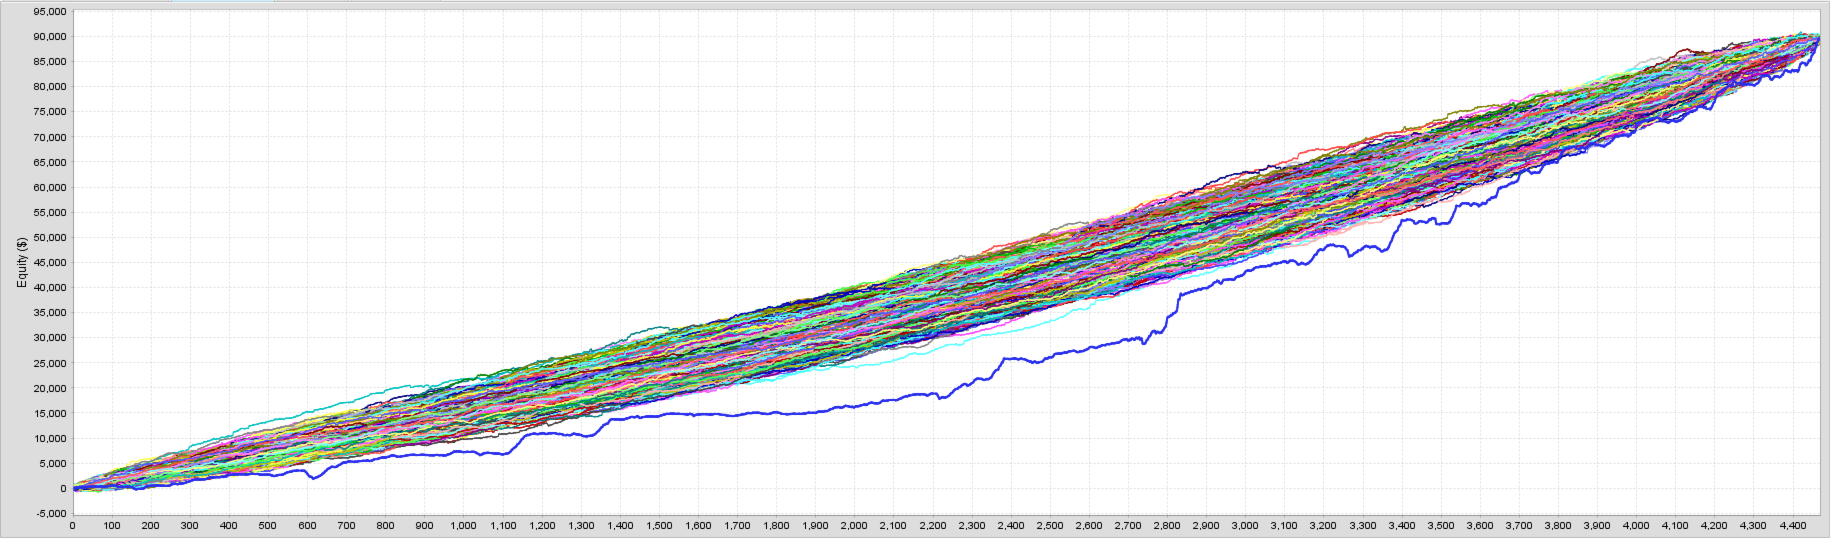Select the 0 label on the equity axis
Image resolution: width=1835 pixels, height=540 pixels.
point(63,489)
